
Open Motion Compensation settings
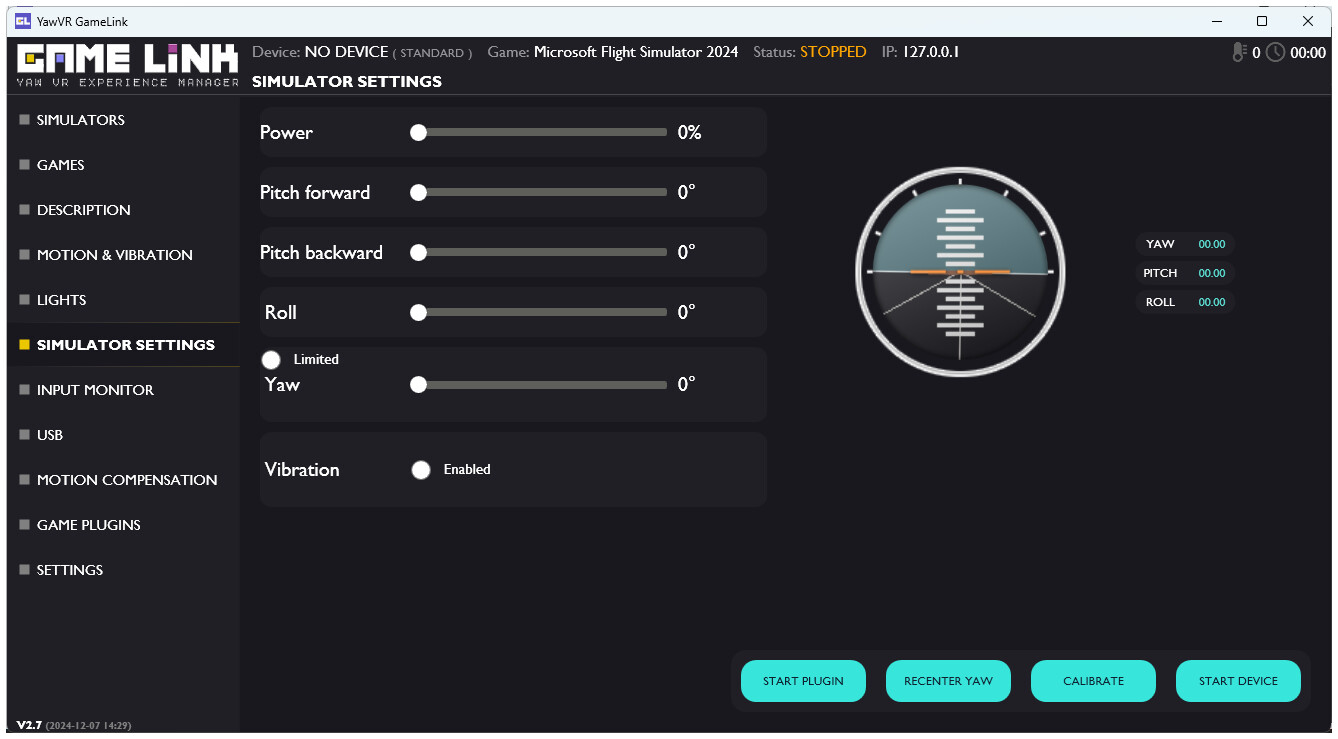tap(126, 480)
